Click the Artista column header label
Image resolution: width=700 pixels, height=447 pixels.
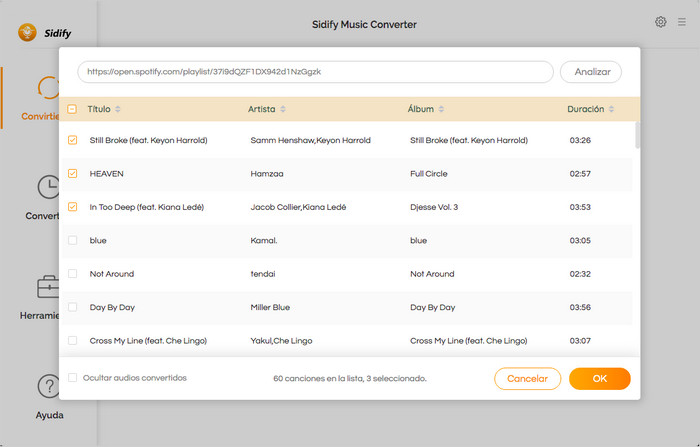point(262,109)
